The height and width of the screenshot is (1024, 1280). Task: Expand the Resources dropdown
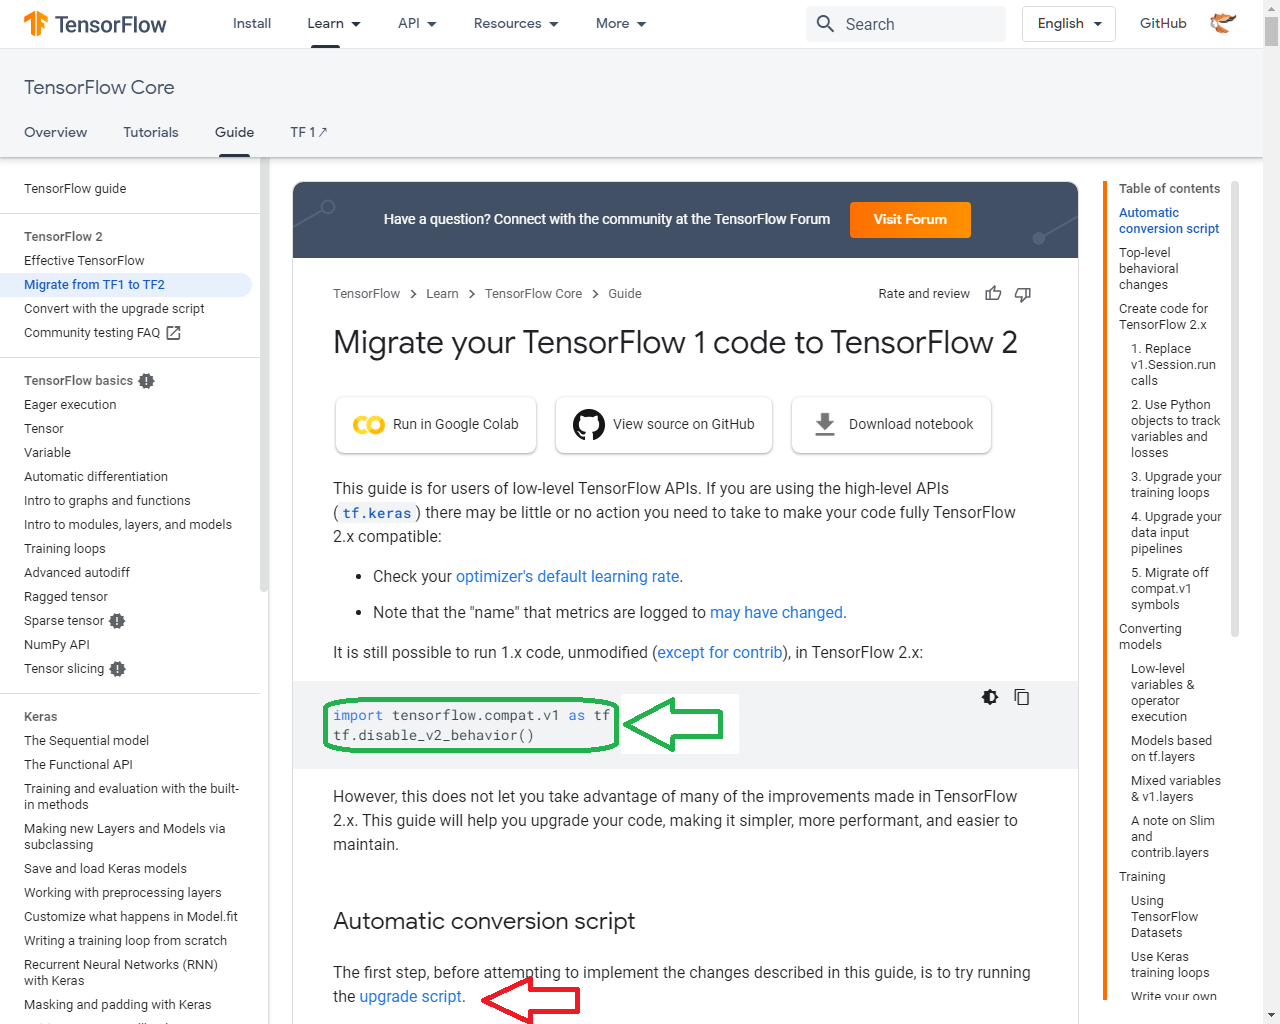pos(516,24)
